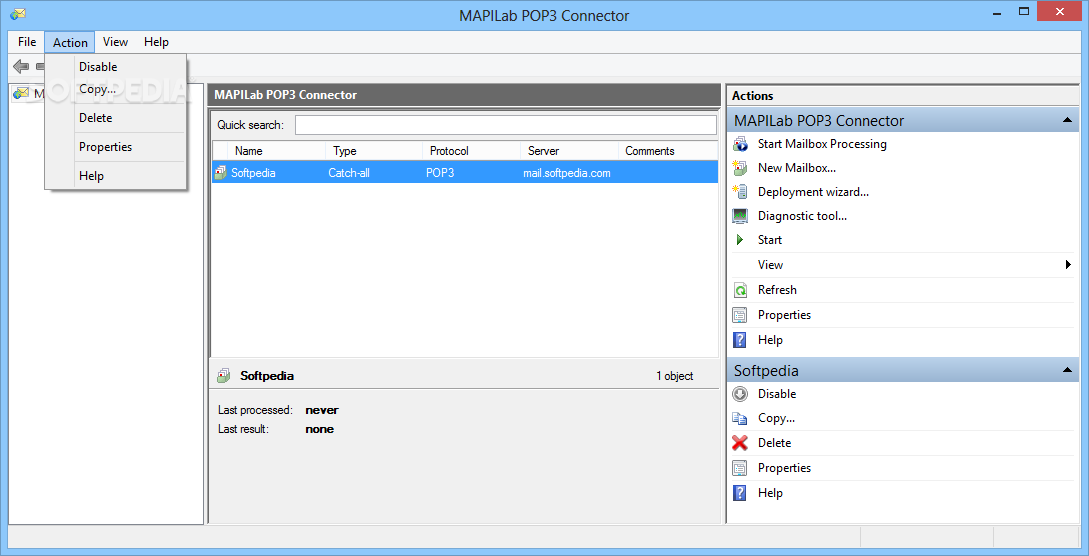Click the Last processed never value
The image size is (1089, 556).
click(322, 410)
